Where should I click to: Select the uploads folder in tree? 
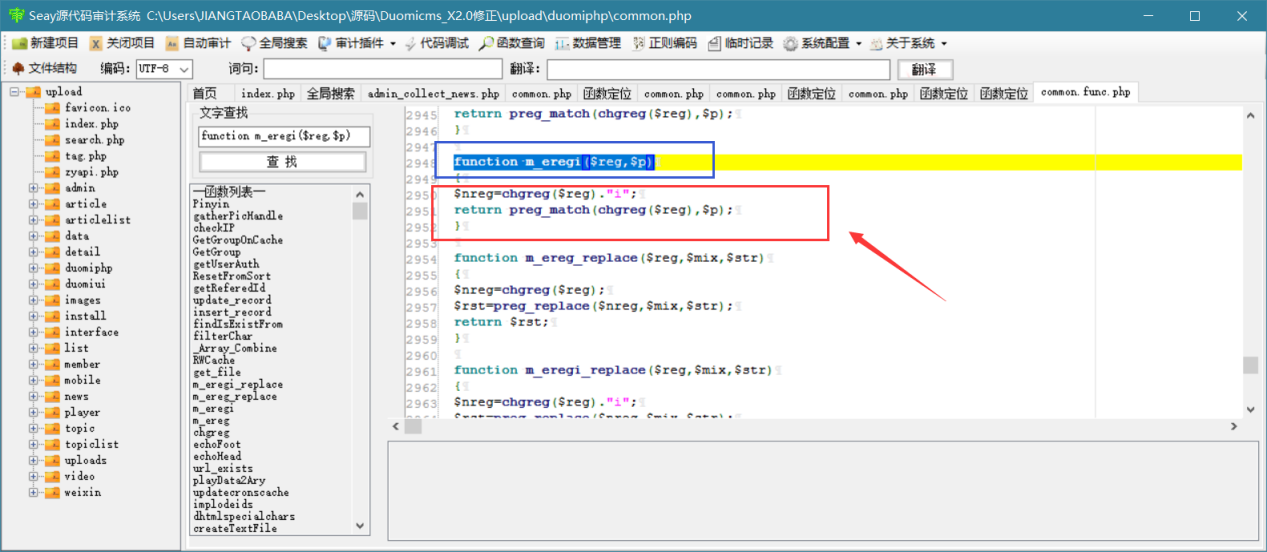[x=86, y=460]
